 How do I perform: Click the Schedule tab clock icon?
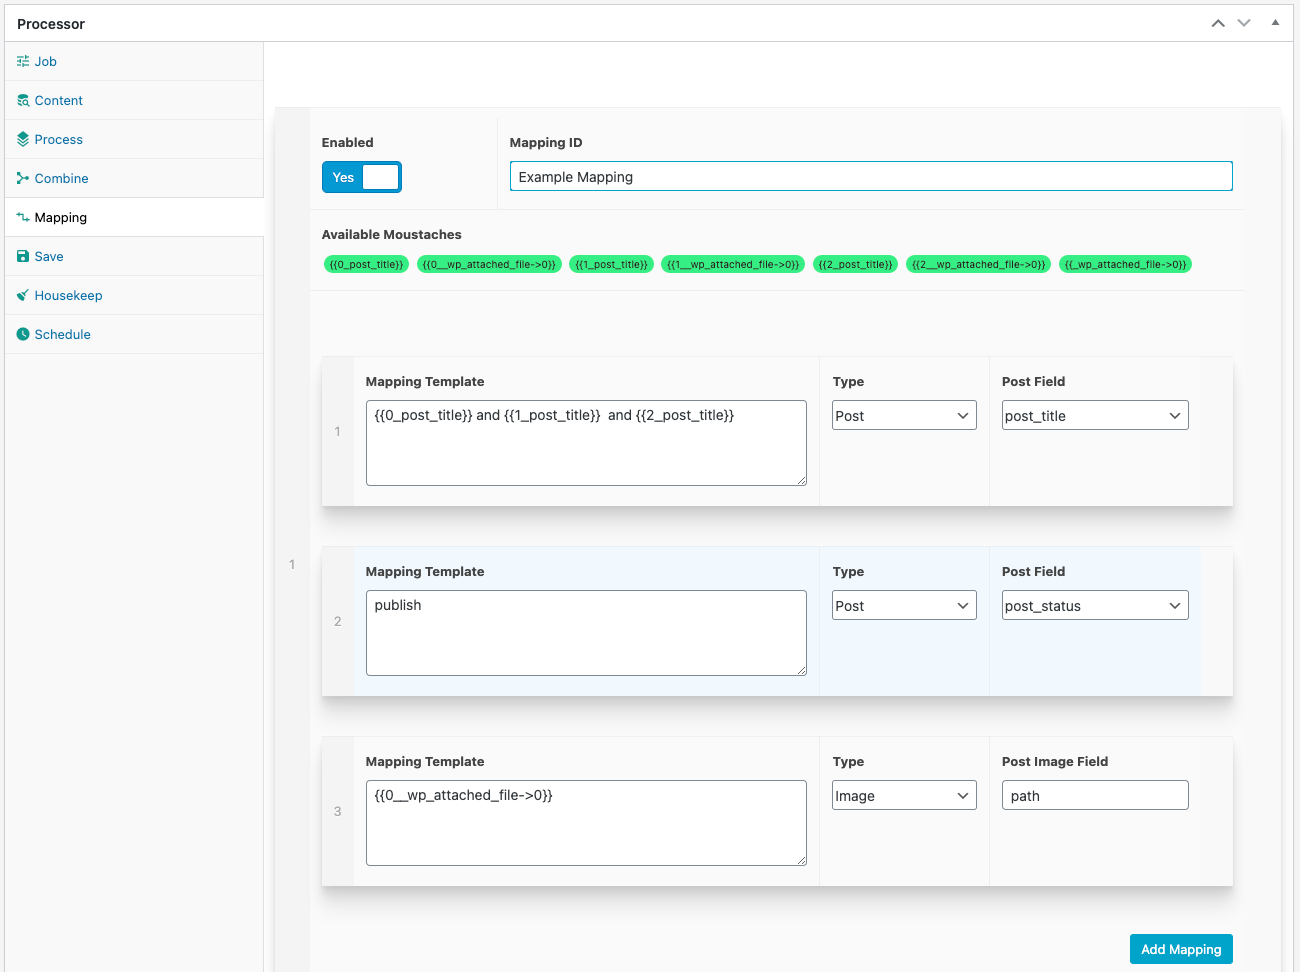tap(23, 334)
